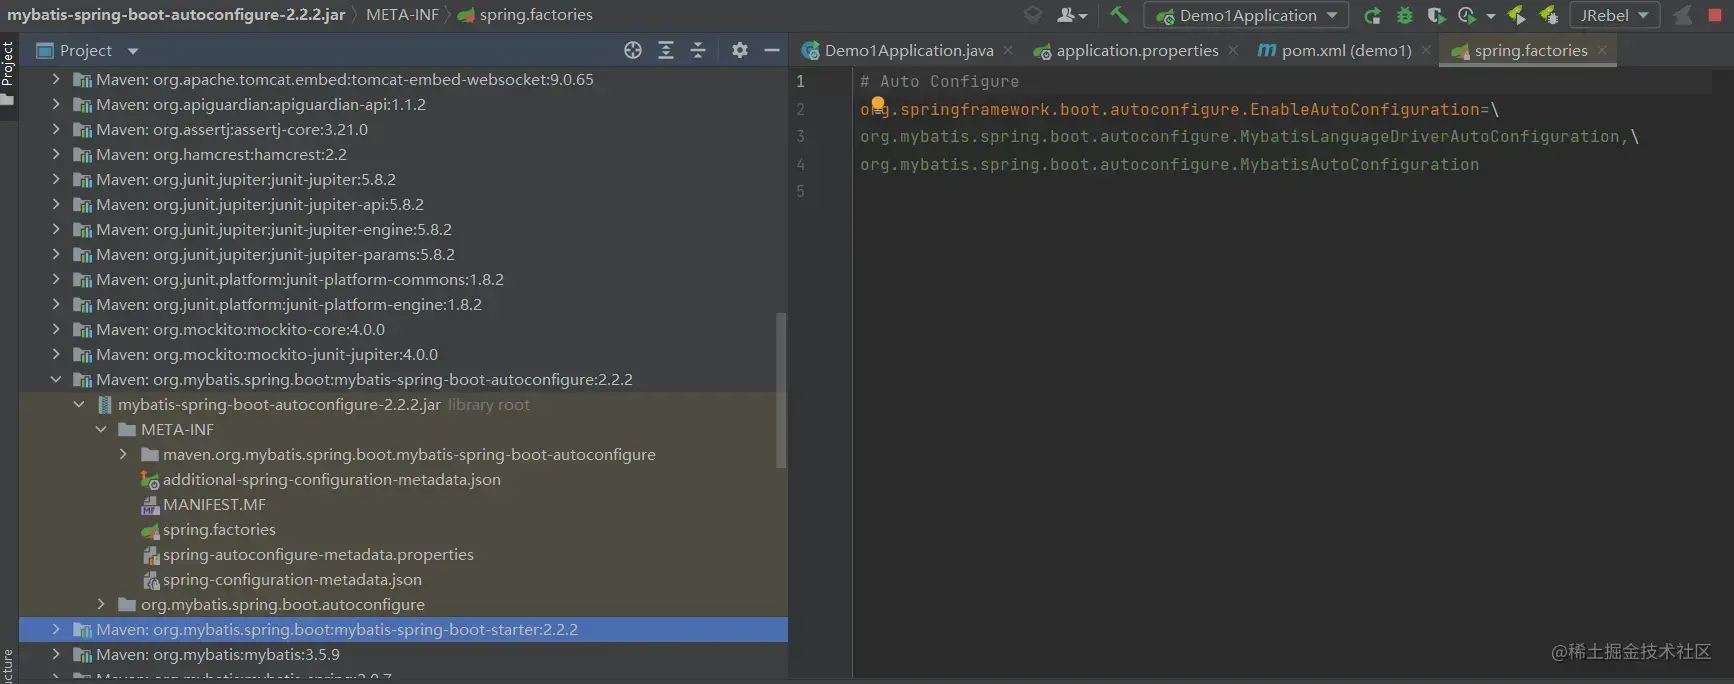Click the MybatisAutoConfiguration line in editor
This screenshot has height=684, width=1734.
pos(1169,164)
